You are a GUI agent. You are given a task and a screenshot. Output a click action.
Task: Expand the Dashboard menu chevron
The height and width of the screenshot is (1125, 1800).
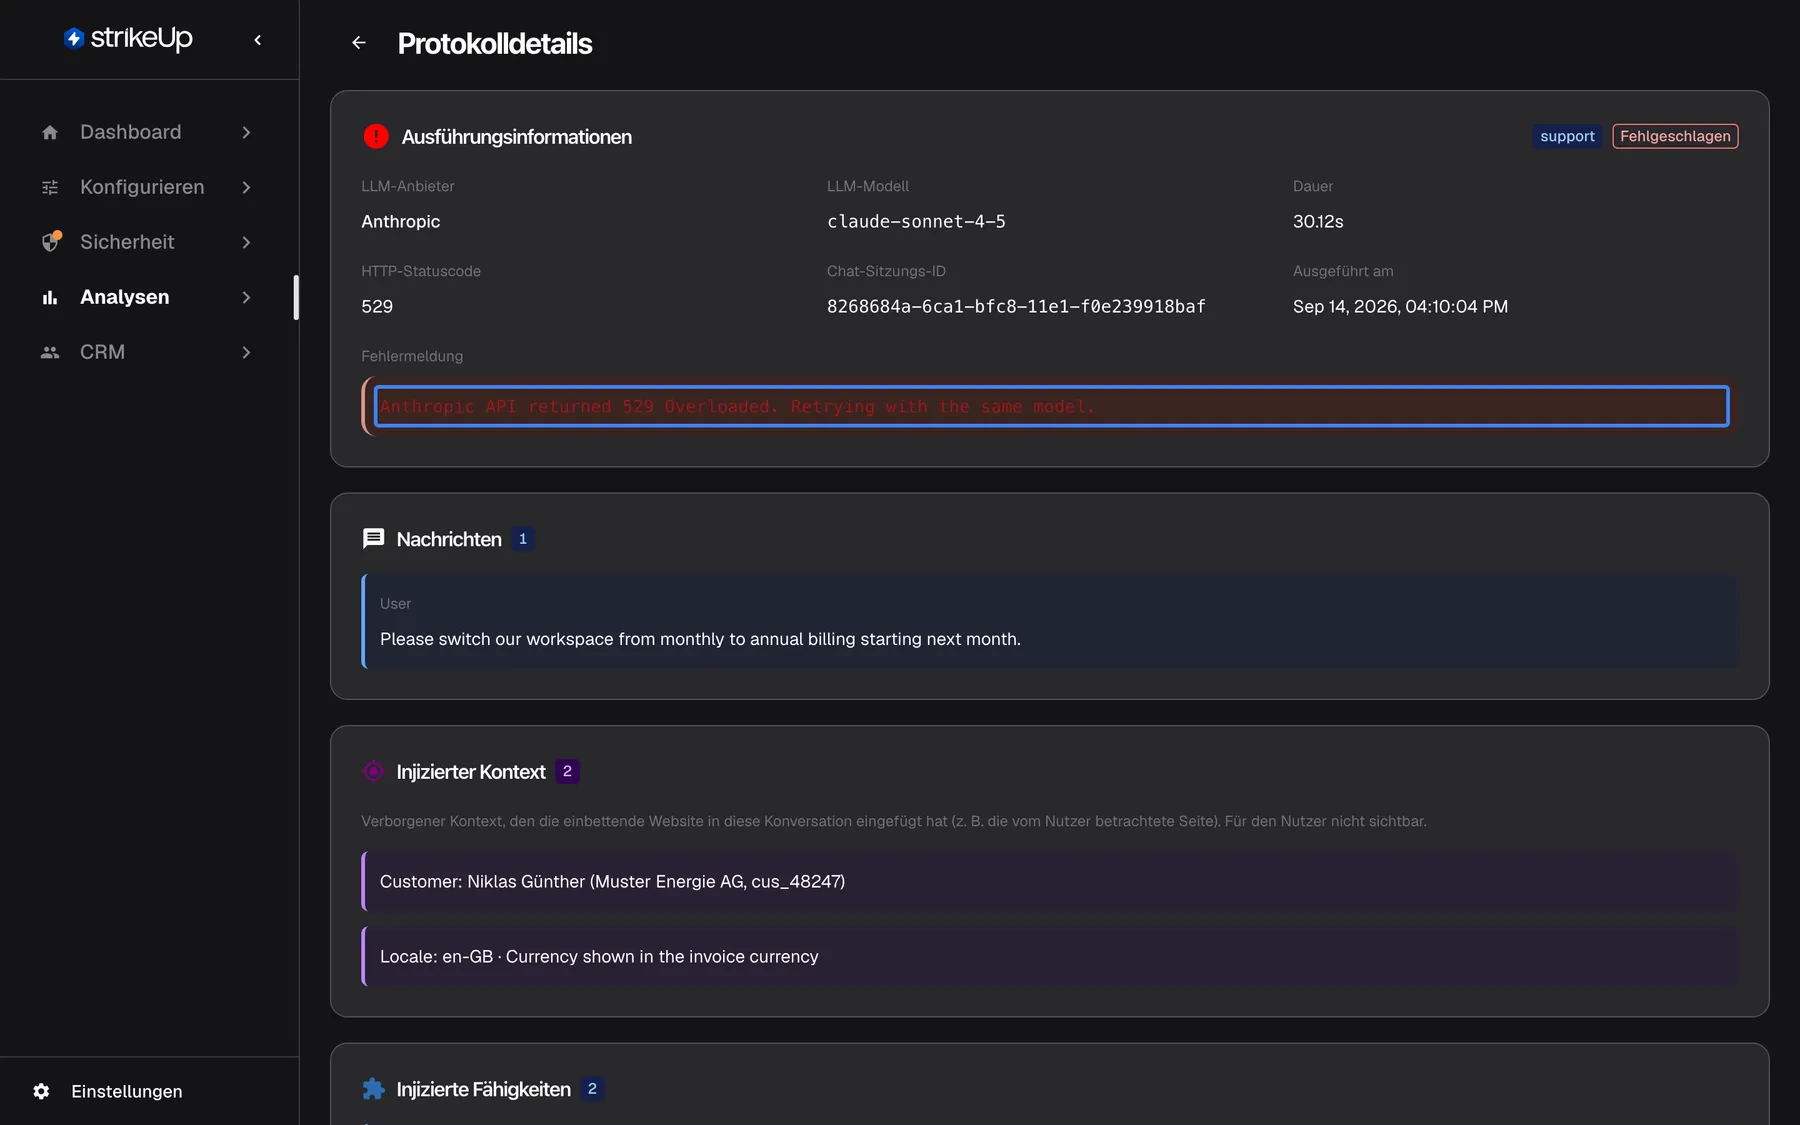pos(246,132)
